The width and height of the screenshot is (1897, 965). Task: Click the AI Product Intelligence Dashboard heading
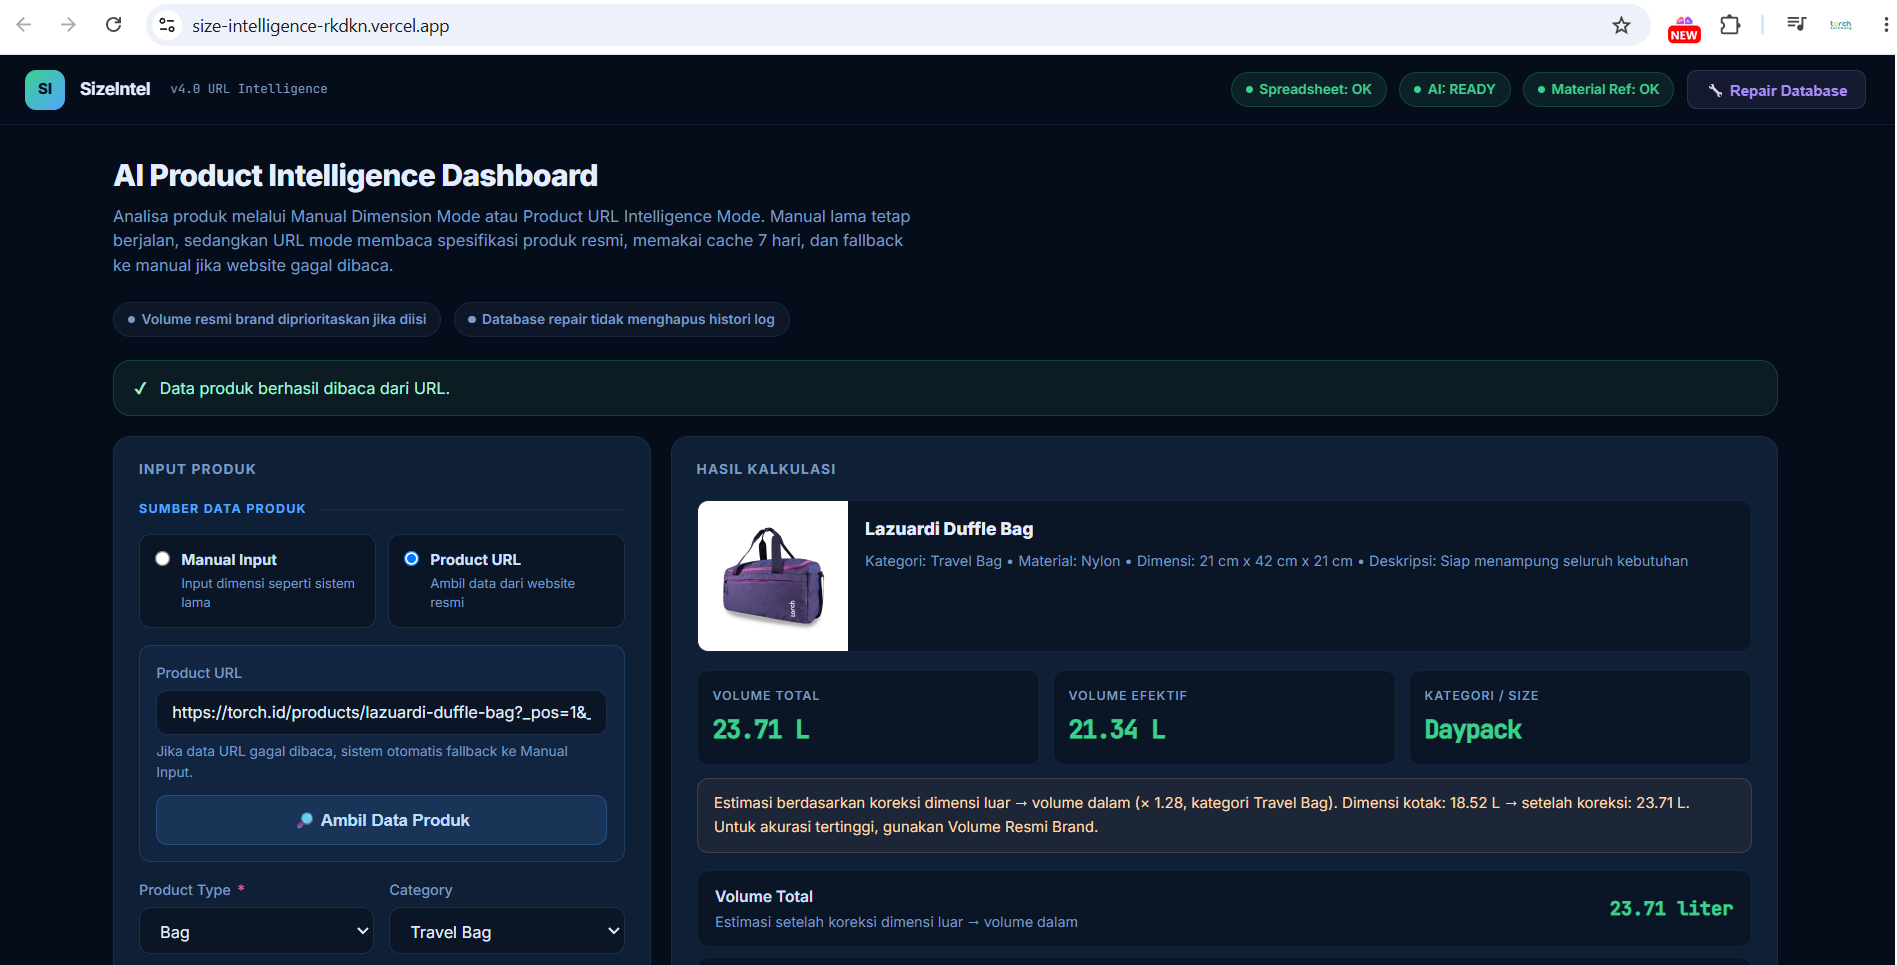click(355, 176)
